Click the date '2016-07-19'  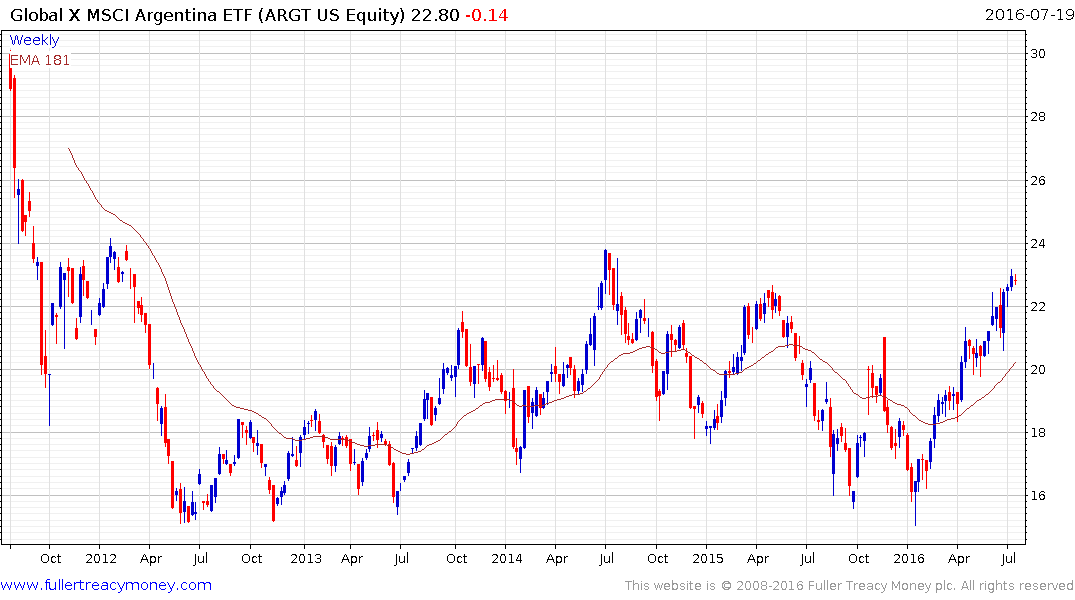click(x=1029, y=14)
